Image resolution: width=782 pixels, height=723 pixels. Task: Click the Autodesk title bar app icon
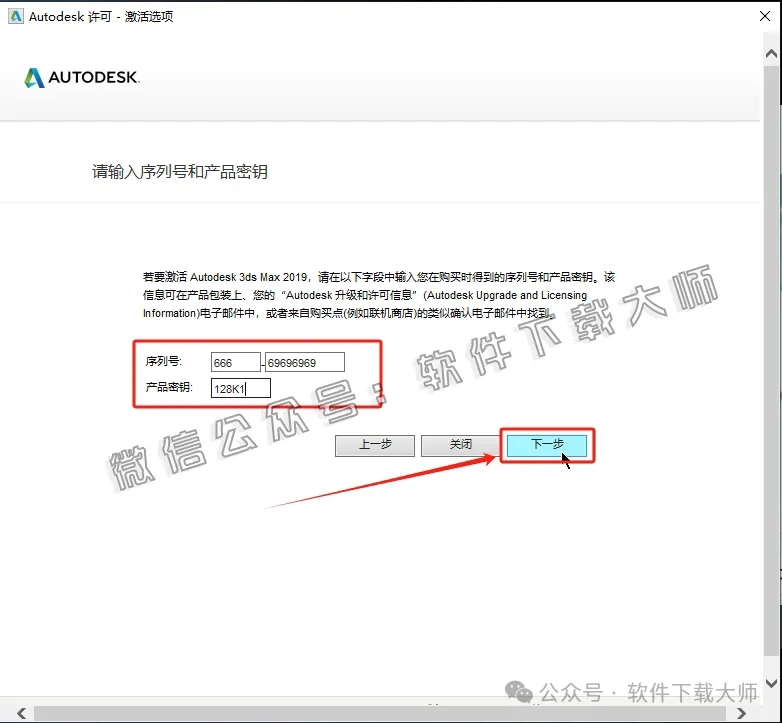click(x=15, y=16)
